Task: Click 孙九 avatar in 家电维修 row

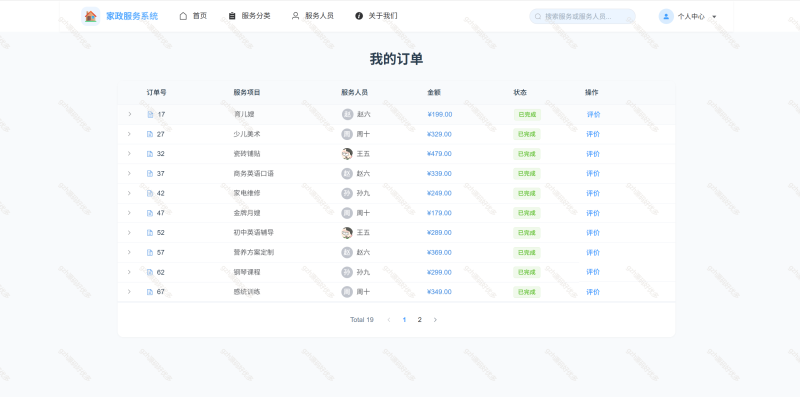Action: click(x=347, y=193)
